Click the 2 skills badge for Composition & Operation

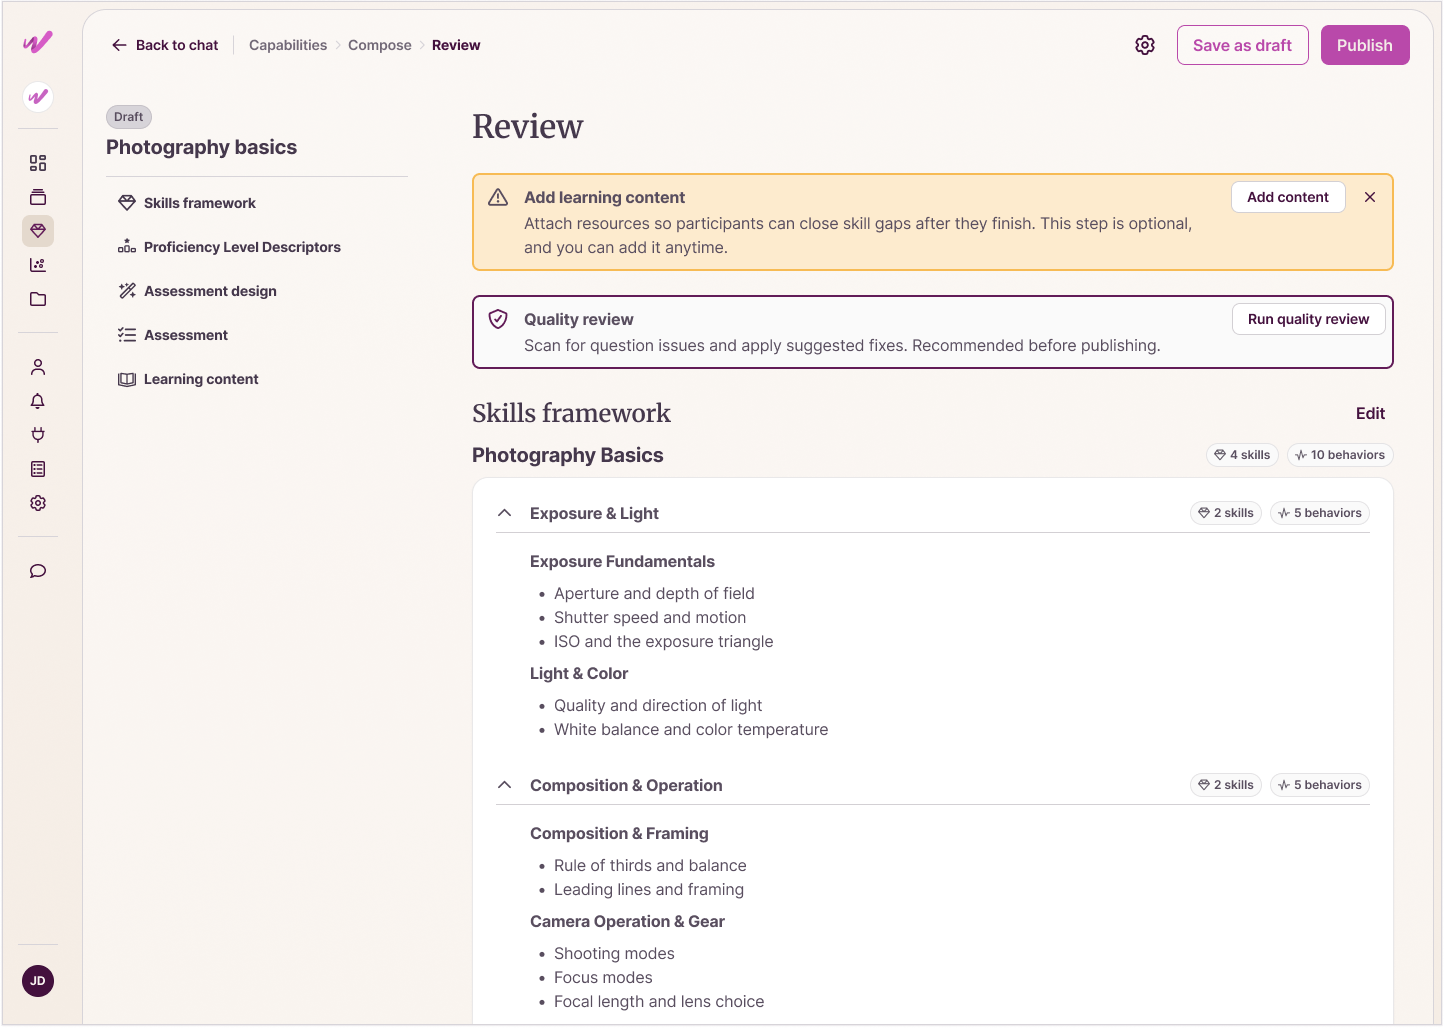(1226, 785)
